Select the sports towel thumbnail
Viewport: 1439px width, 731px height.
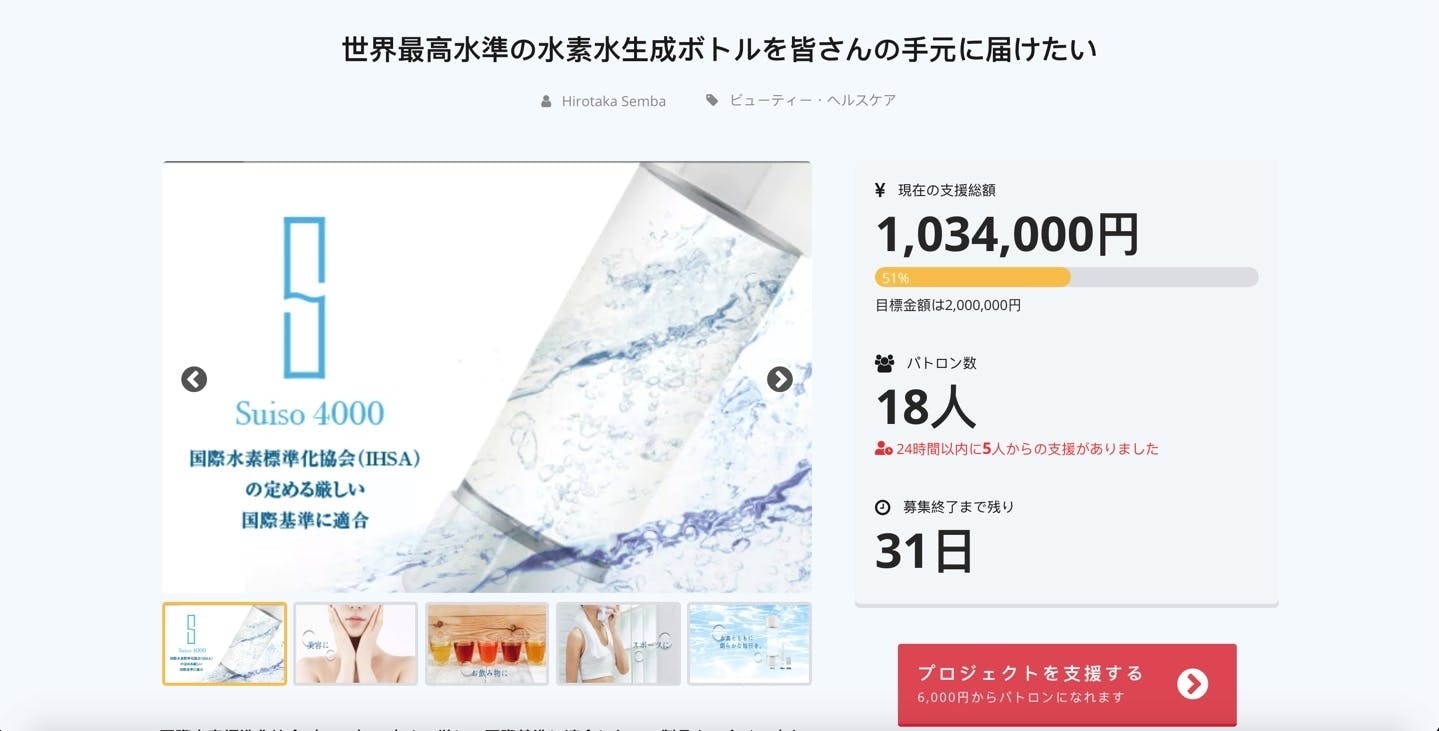click(618, 644)
